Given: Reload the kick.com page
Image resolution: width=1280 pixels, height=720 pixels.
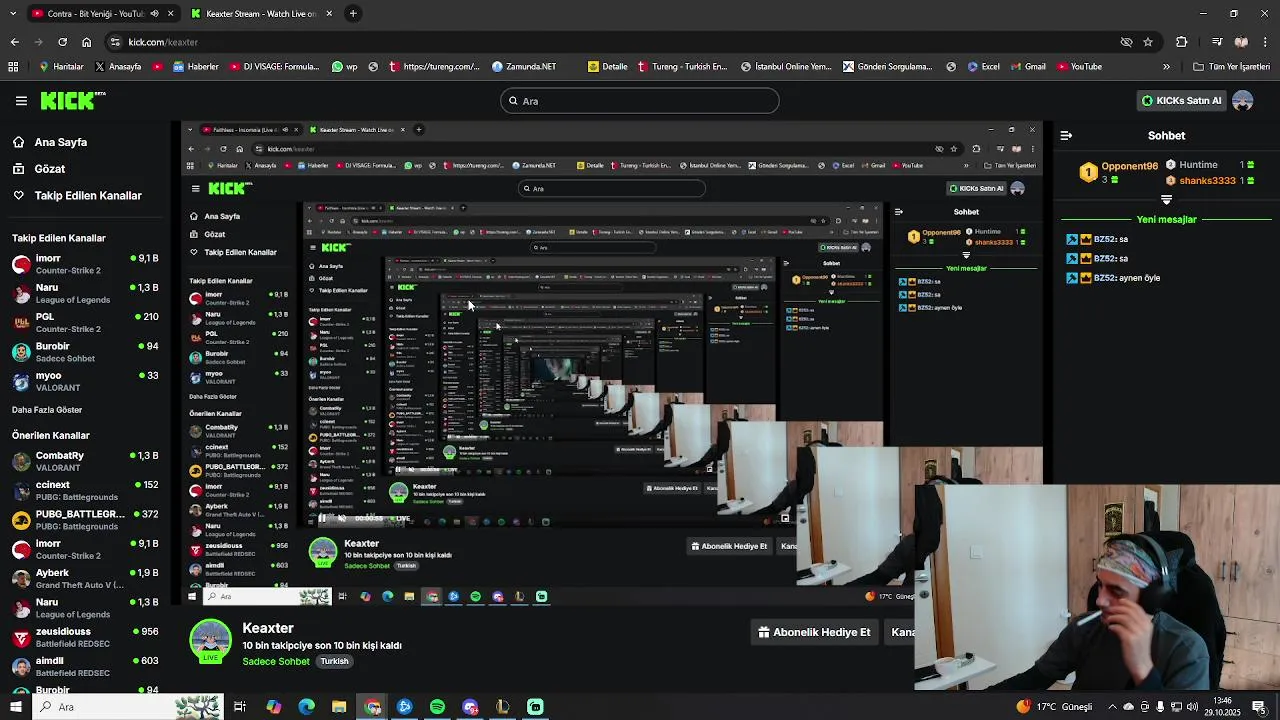Looking at the screenshot, I should click(x=62, y=42).
